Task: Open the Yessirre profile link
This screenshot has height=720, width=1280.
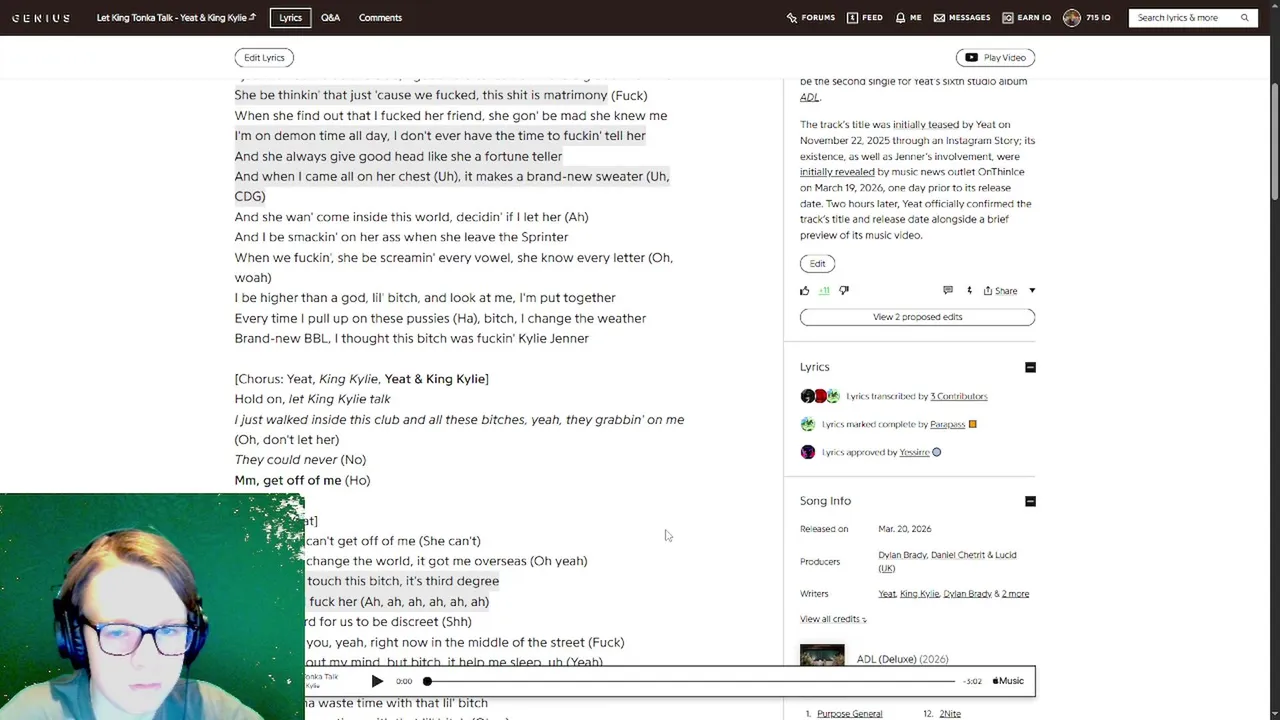Action: tap(914, 452)
